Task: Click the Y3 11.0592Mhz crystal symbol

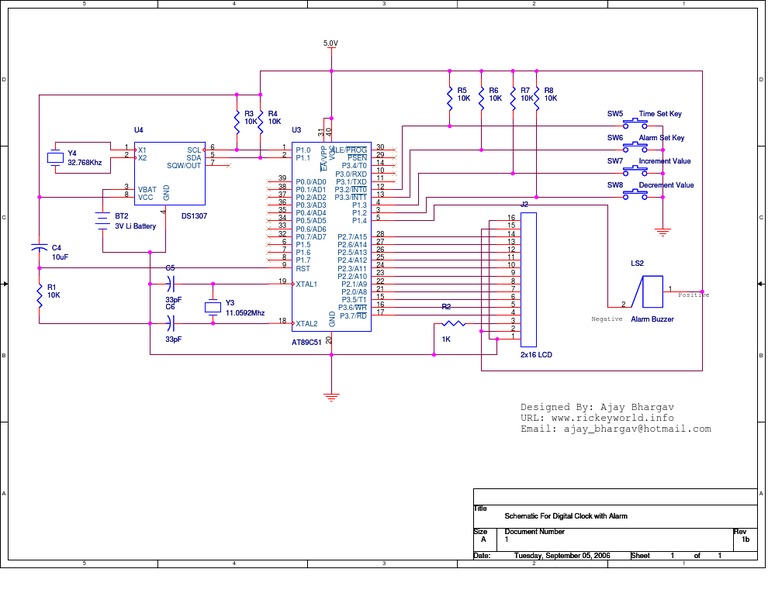Action: click(x=213, y=308)
